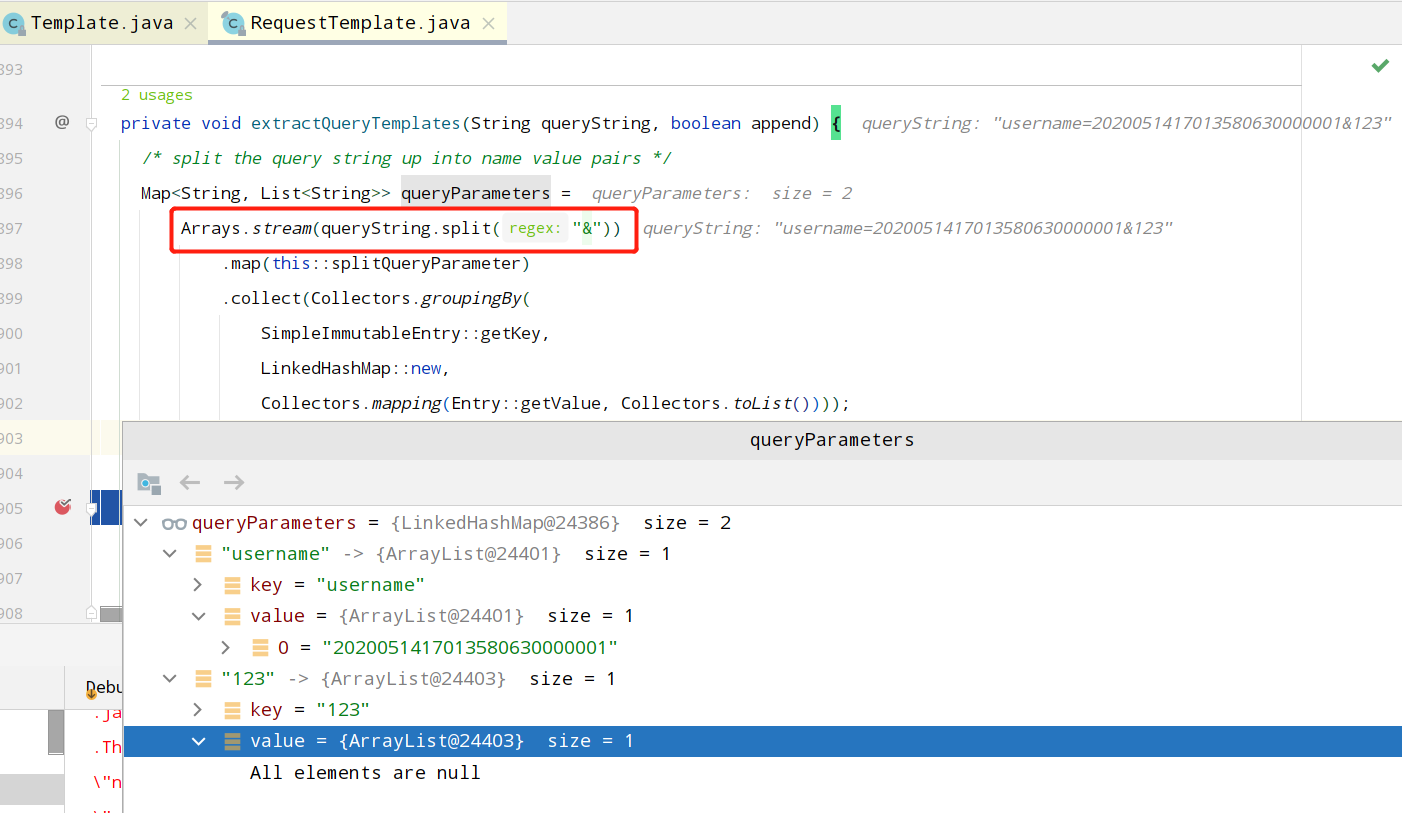Click the back navigation arrow in variables panel
The width and height of the screenshot is (1402, 813).
point(189,482)
